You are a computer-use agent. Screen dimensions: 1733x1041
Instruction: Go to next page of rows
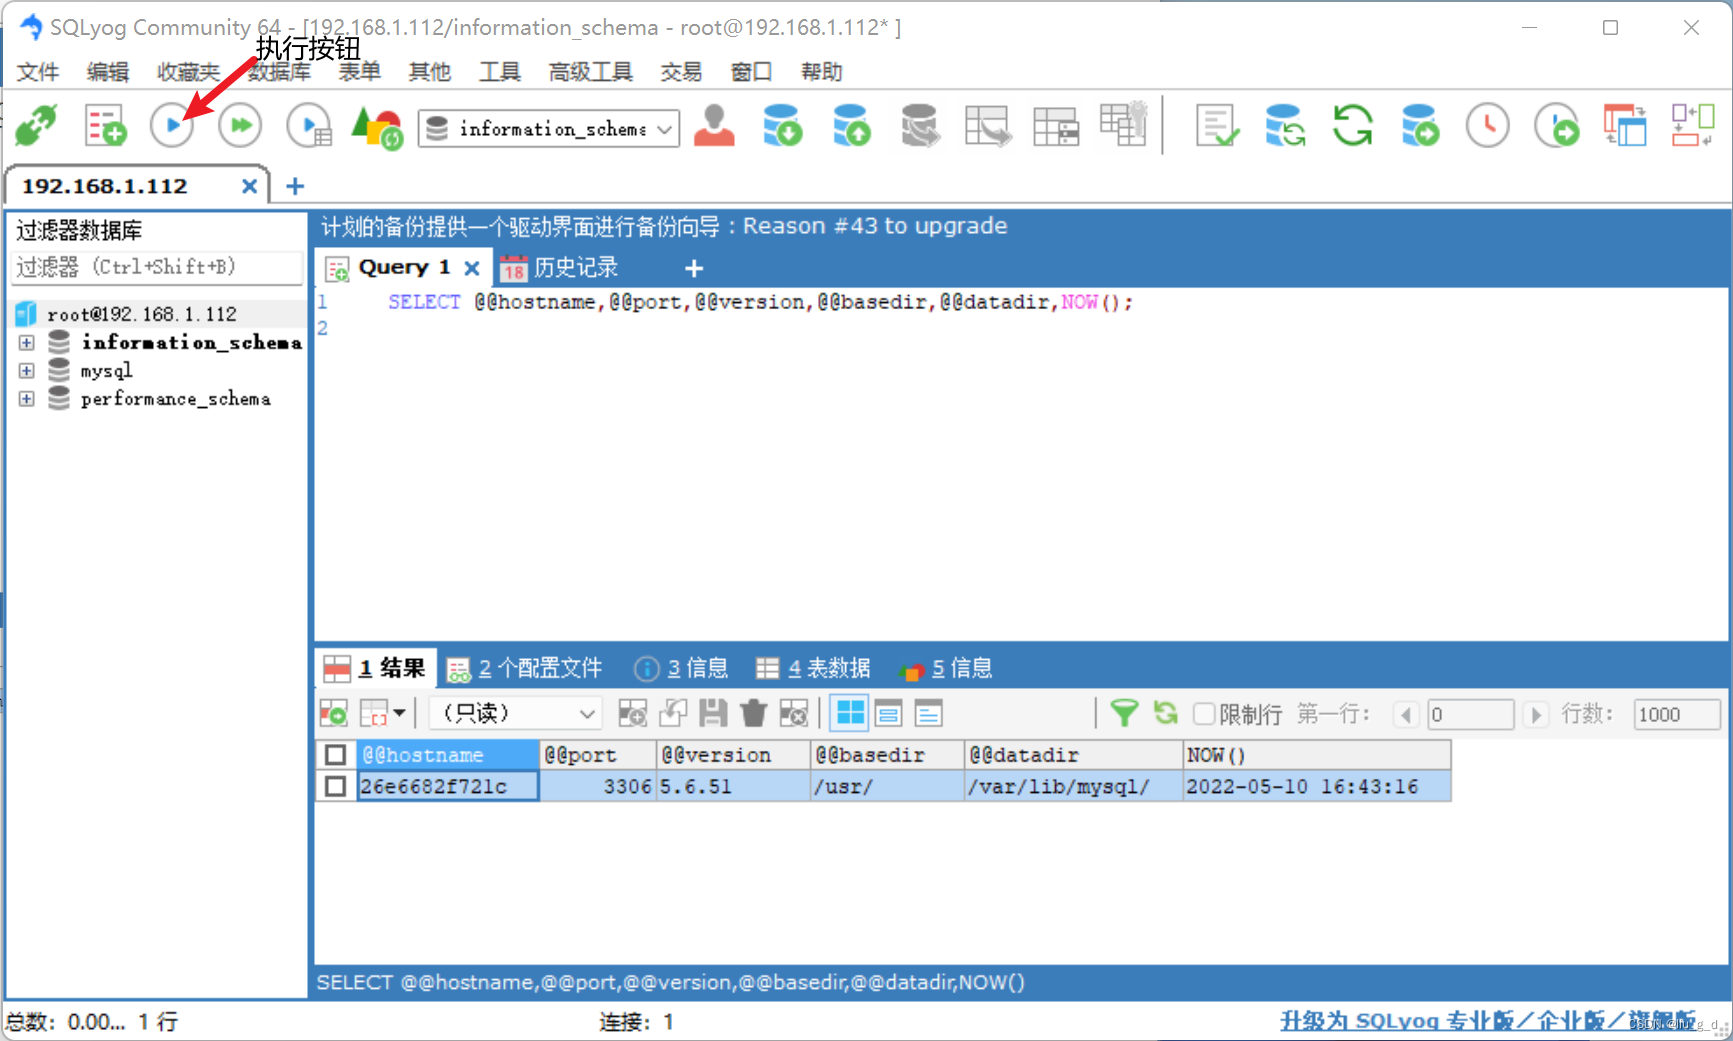(x=1536, y=715)
